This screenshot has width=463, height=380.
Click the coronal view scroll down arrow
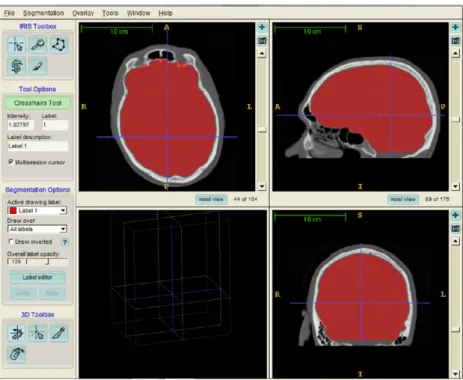tap(455, 374)
